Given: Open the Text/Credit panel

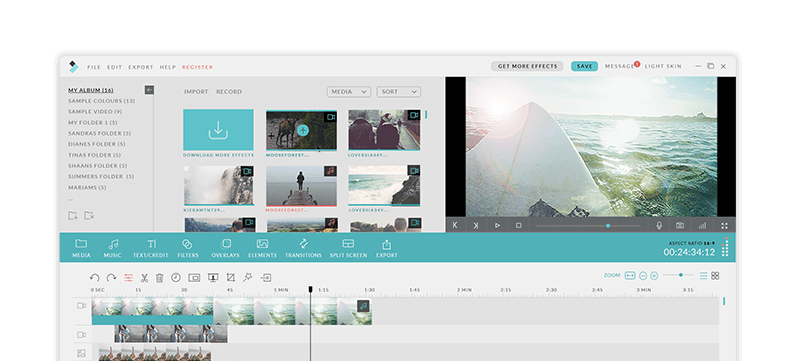Looking at the screenshot, I should point(150,249).
